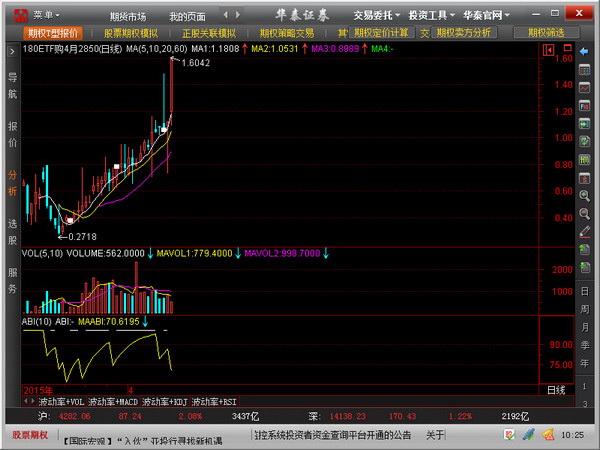Select 分析 in the left sidebar
The image size is (600, 450).
[13, 183]
